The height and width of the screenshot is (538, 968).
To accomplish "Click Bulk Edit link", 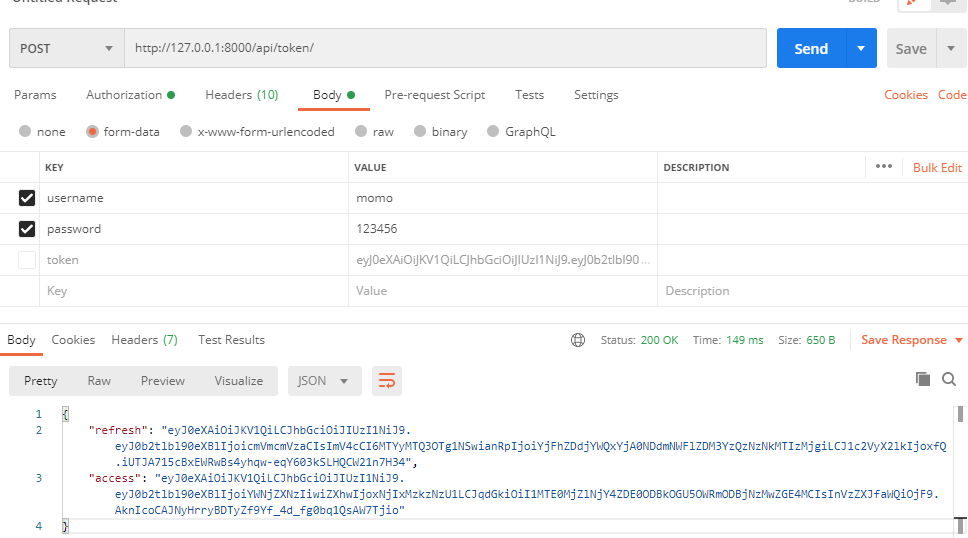I will pyautogui.click(x=937, y=168).
